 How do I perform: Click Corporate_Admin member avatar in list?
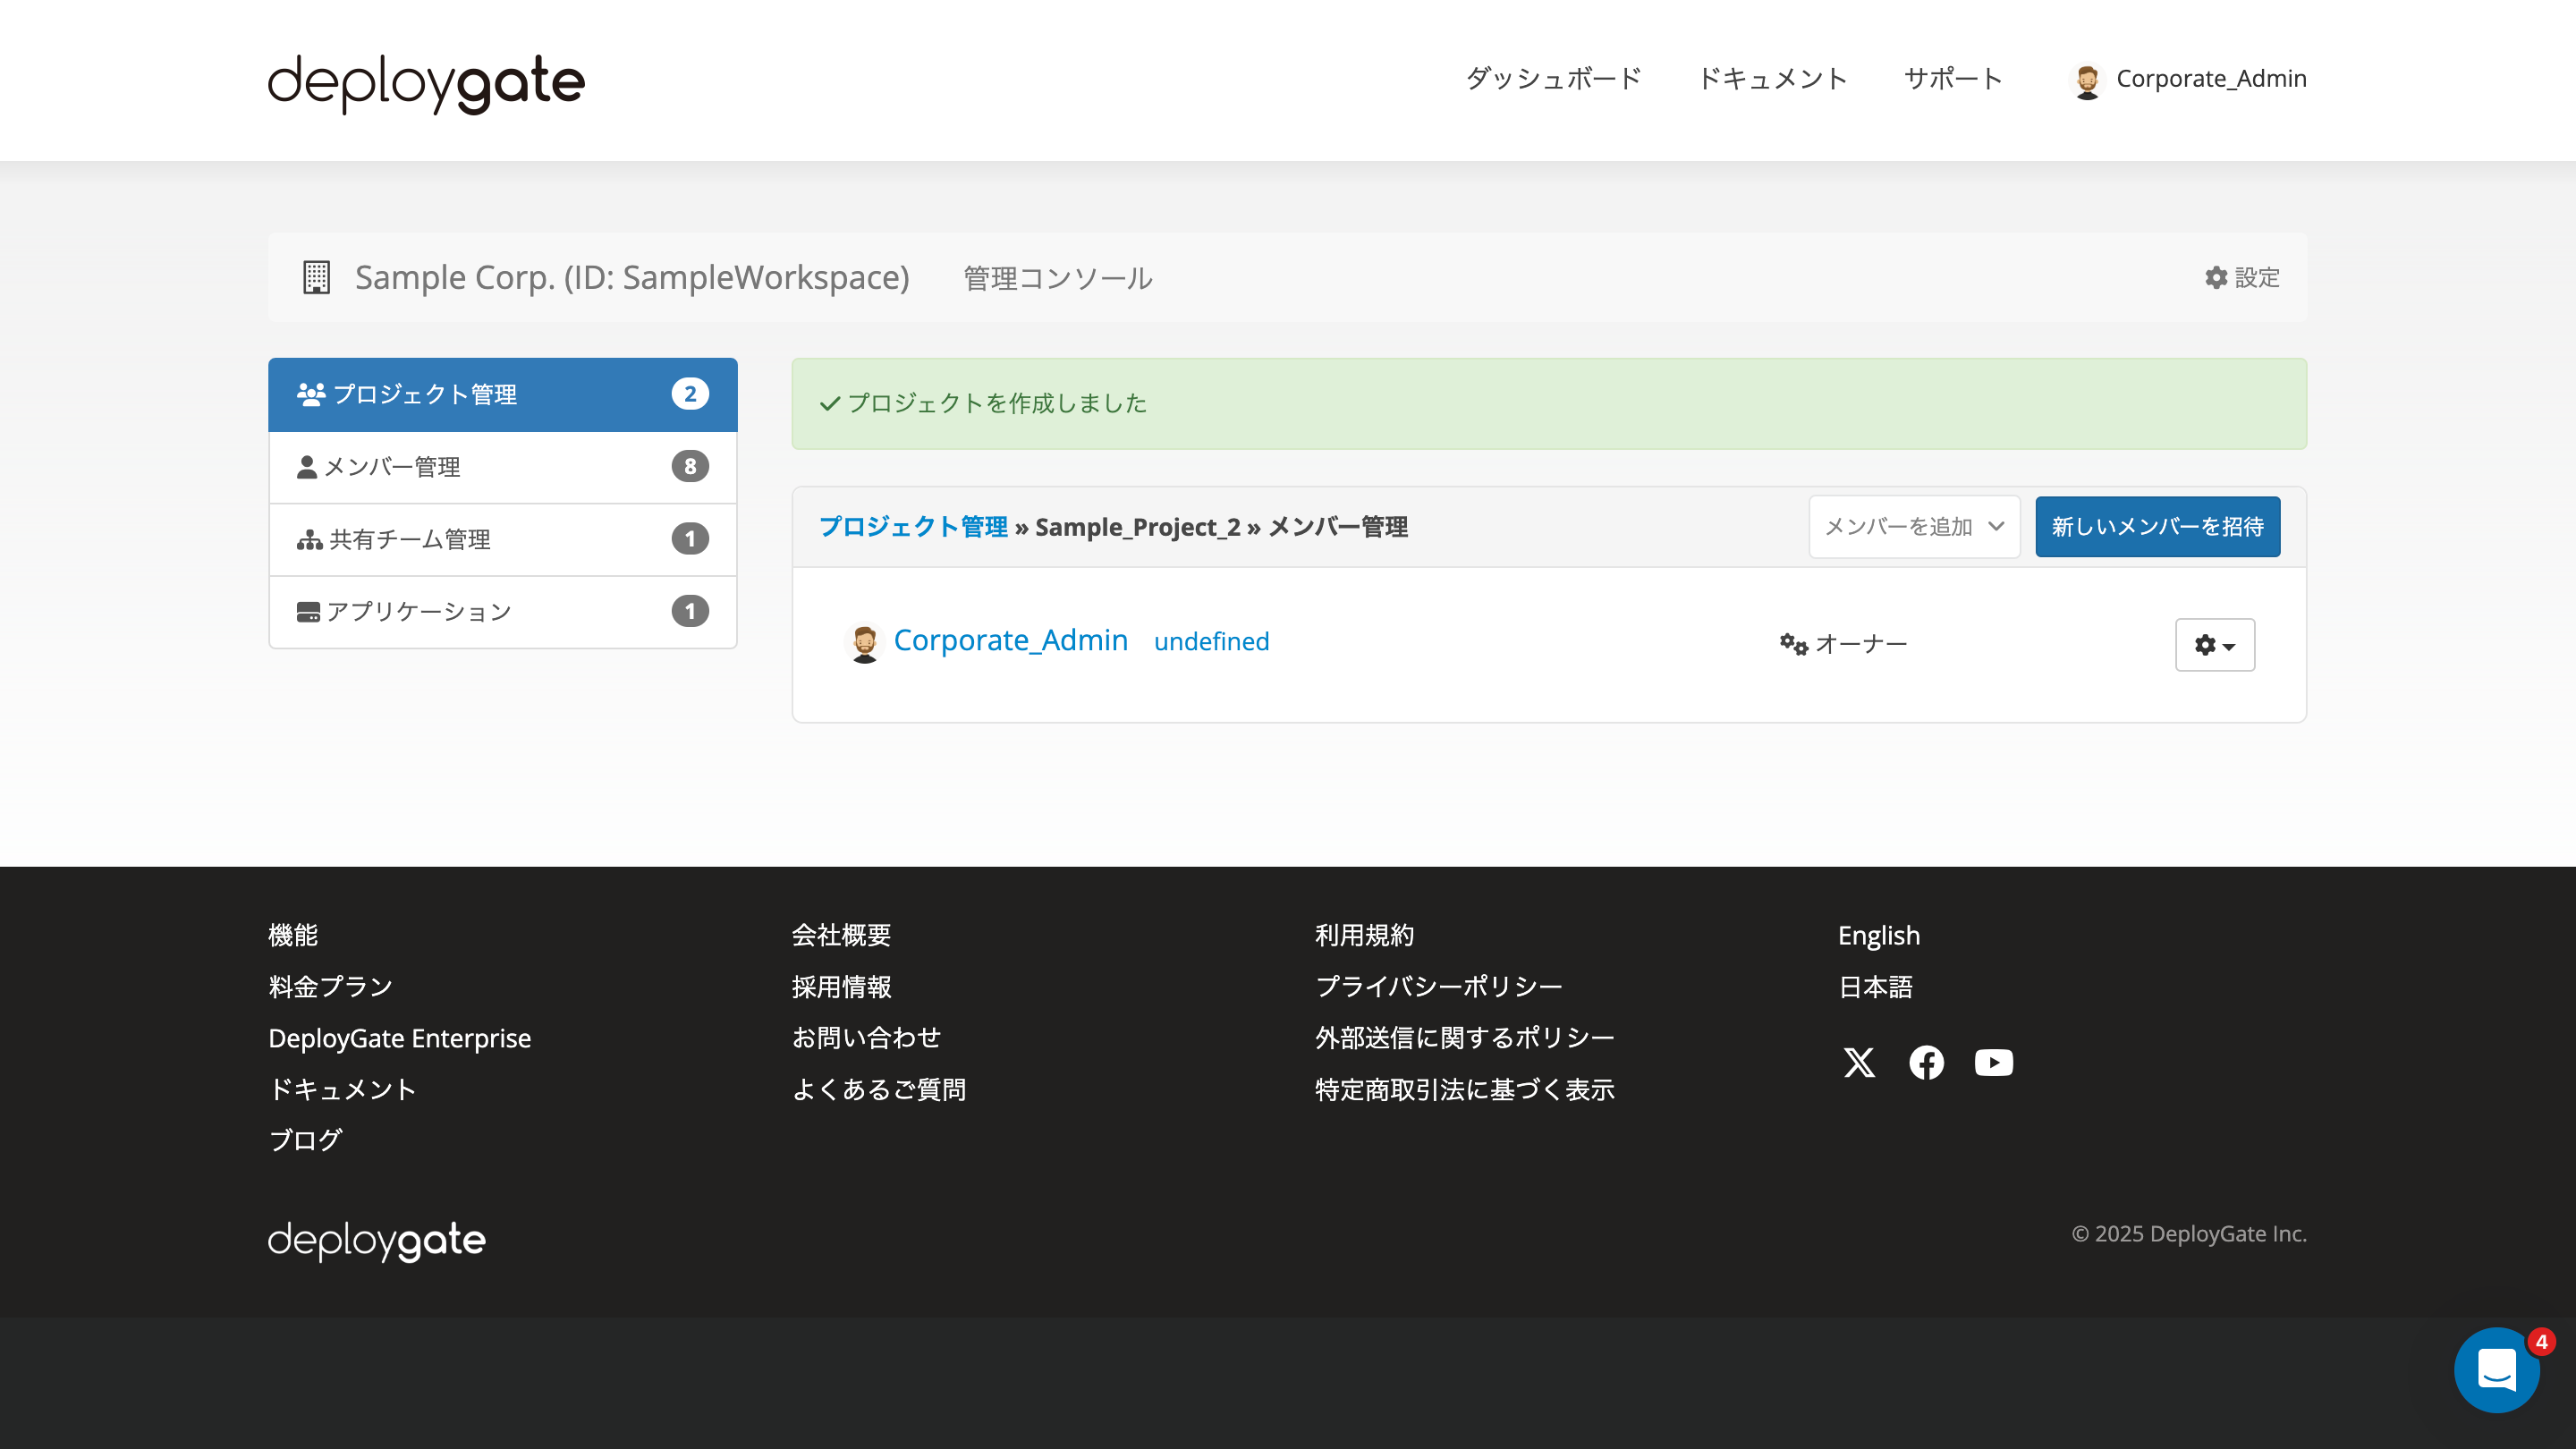click(x=864, y=642)
